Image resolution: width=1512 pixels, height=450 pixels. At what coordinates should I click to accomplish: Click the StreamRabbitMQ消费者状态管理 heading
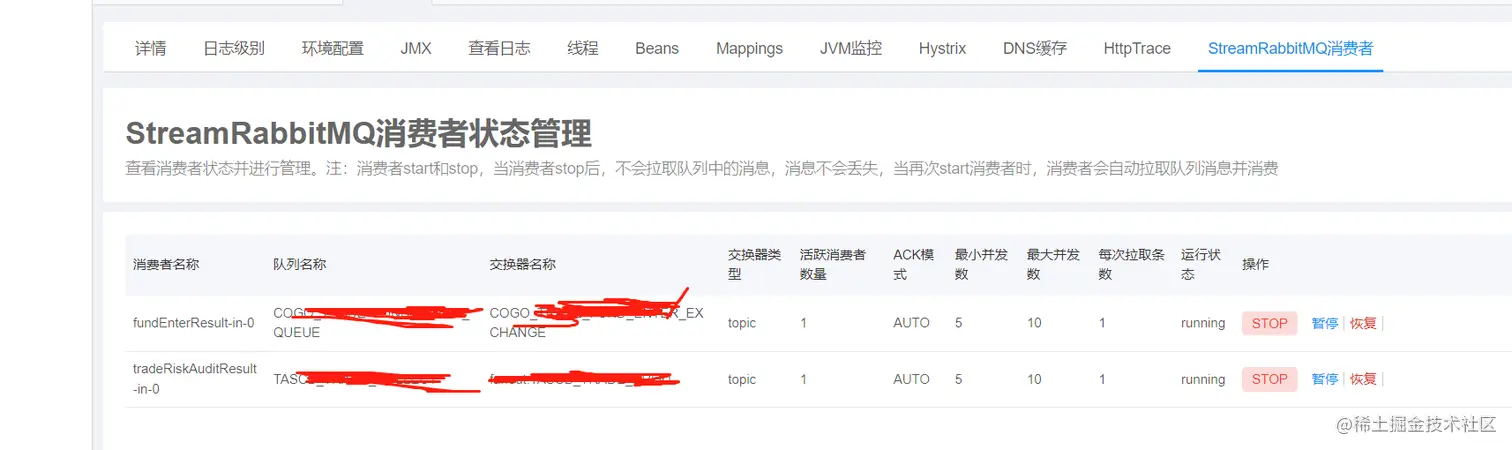coord(359,133)
